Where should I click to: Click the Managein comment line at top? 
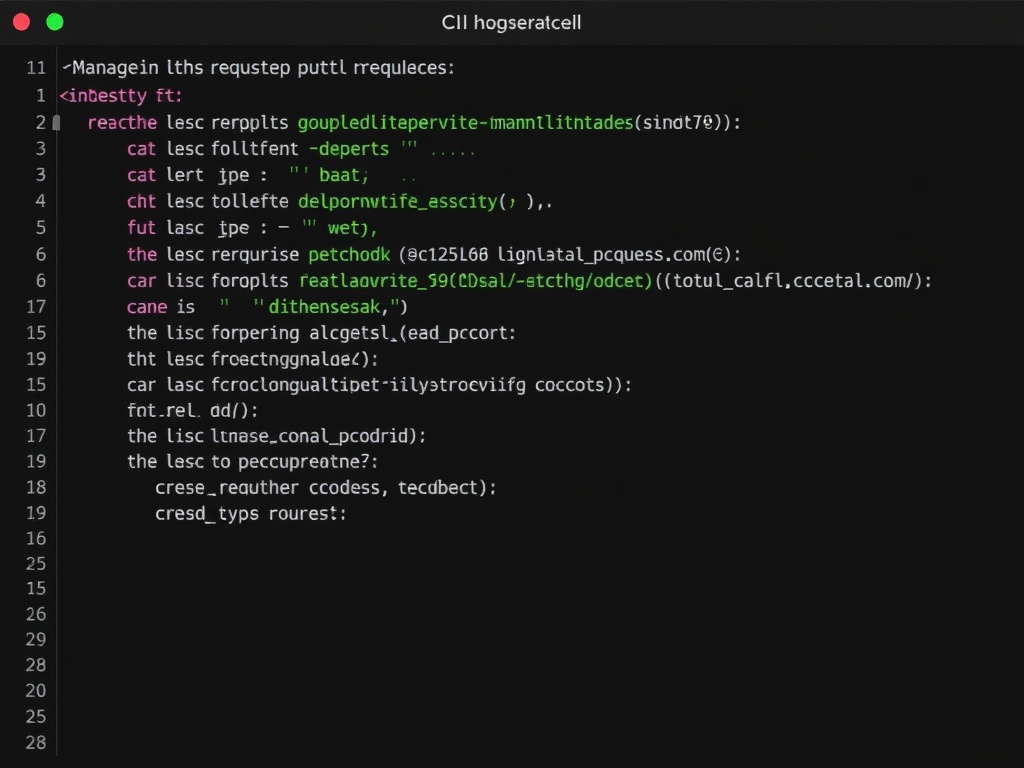click(255, 67)
